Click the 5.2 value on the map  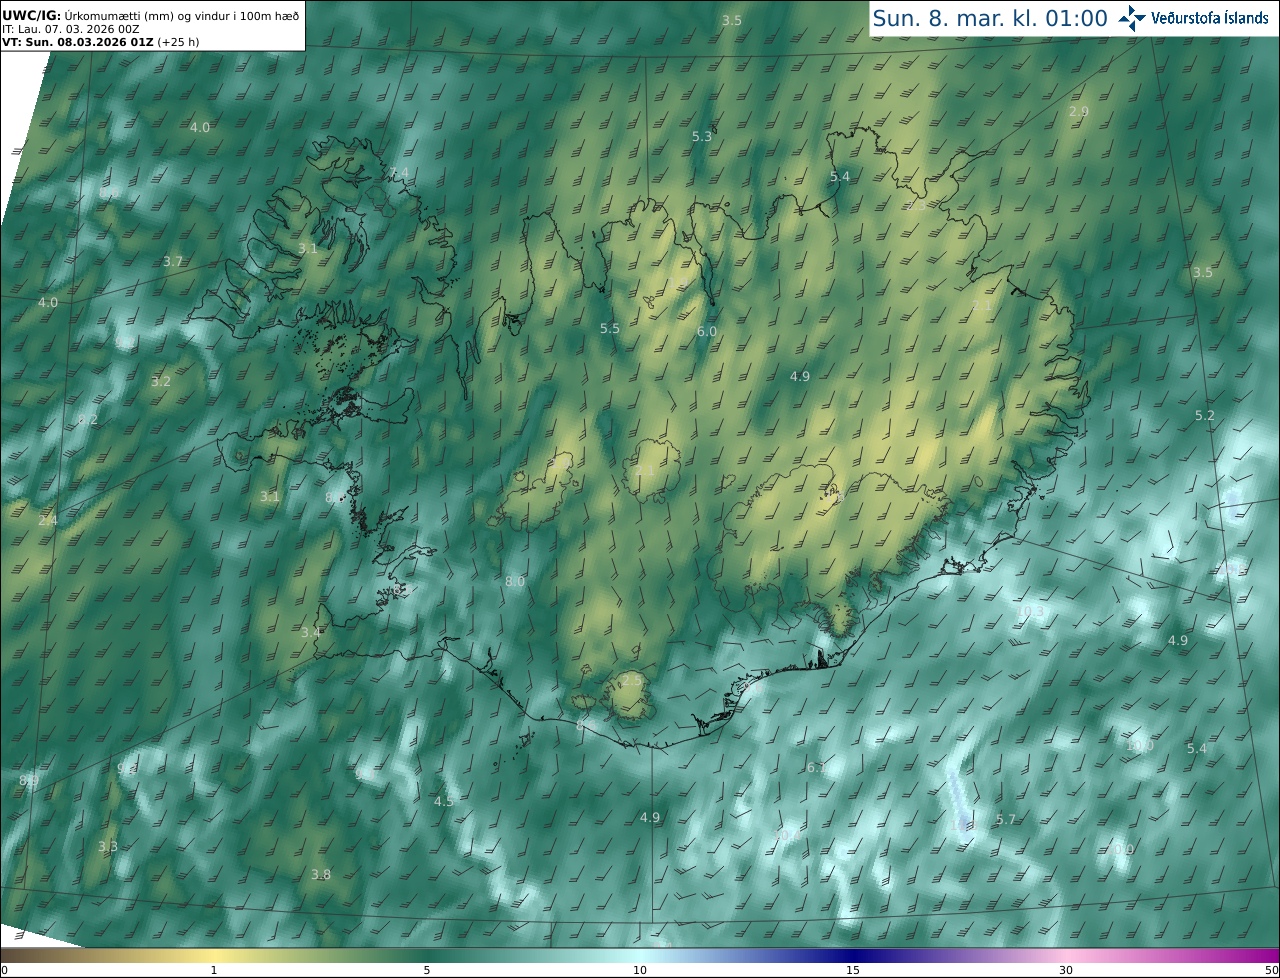(1205, 415)
